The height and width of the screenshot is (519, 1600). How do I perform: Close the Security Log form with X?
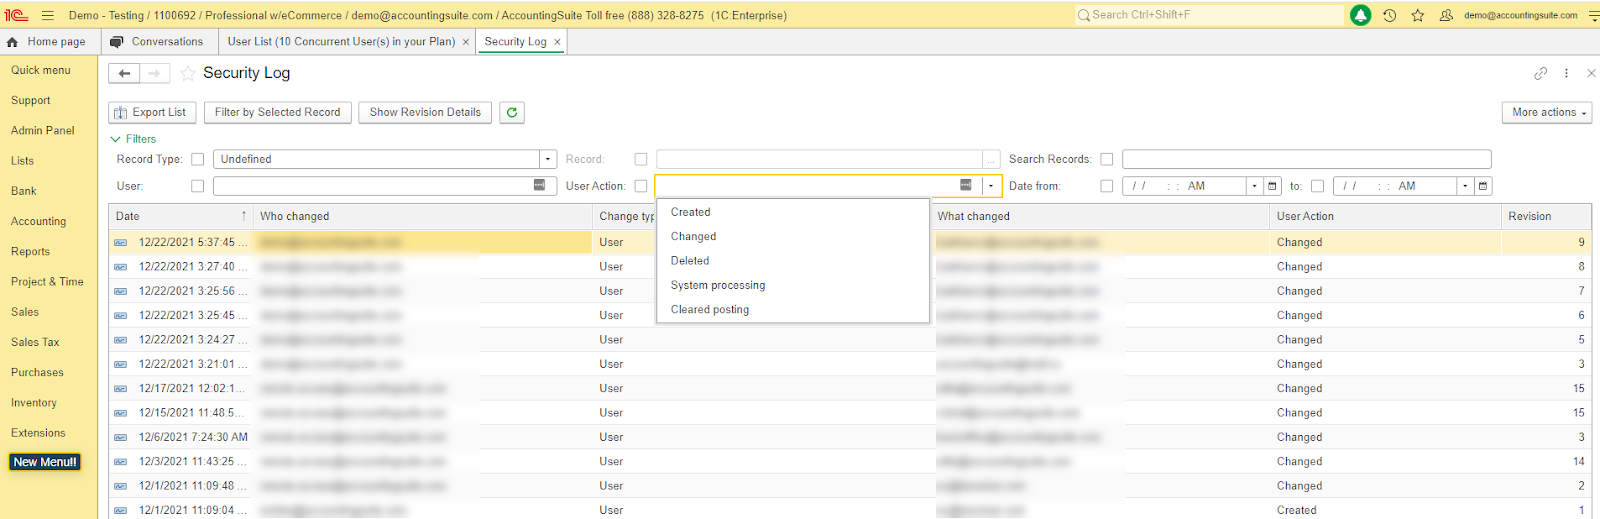coord(1591,73)
